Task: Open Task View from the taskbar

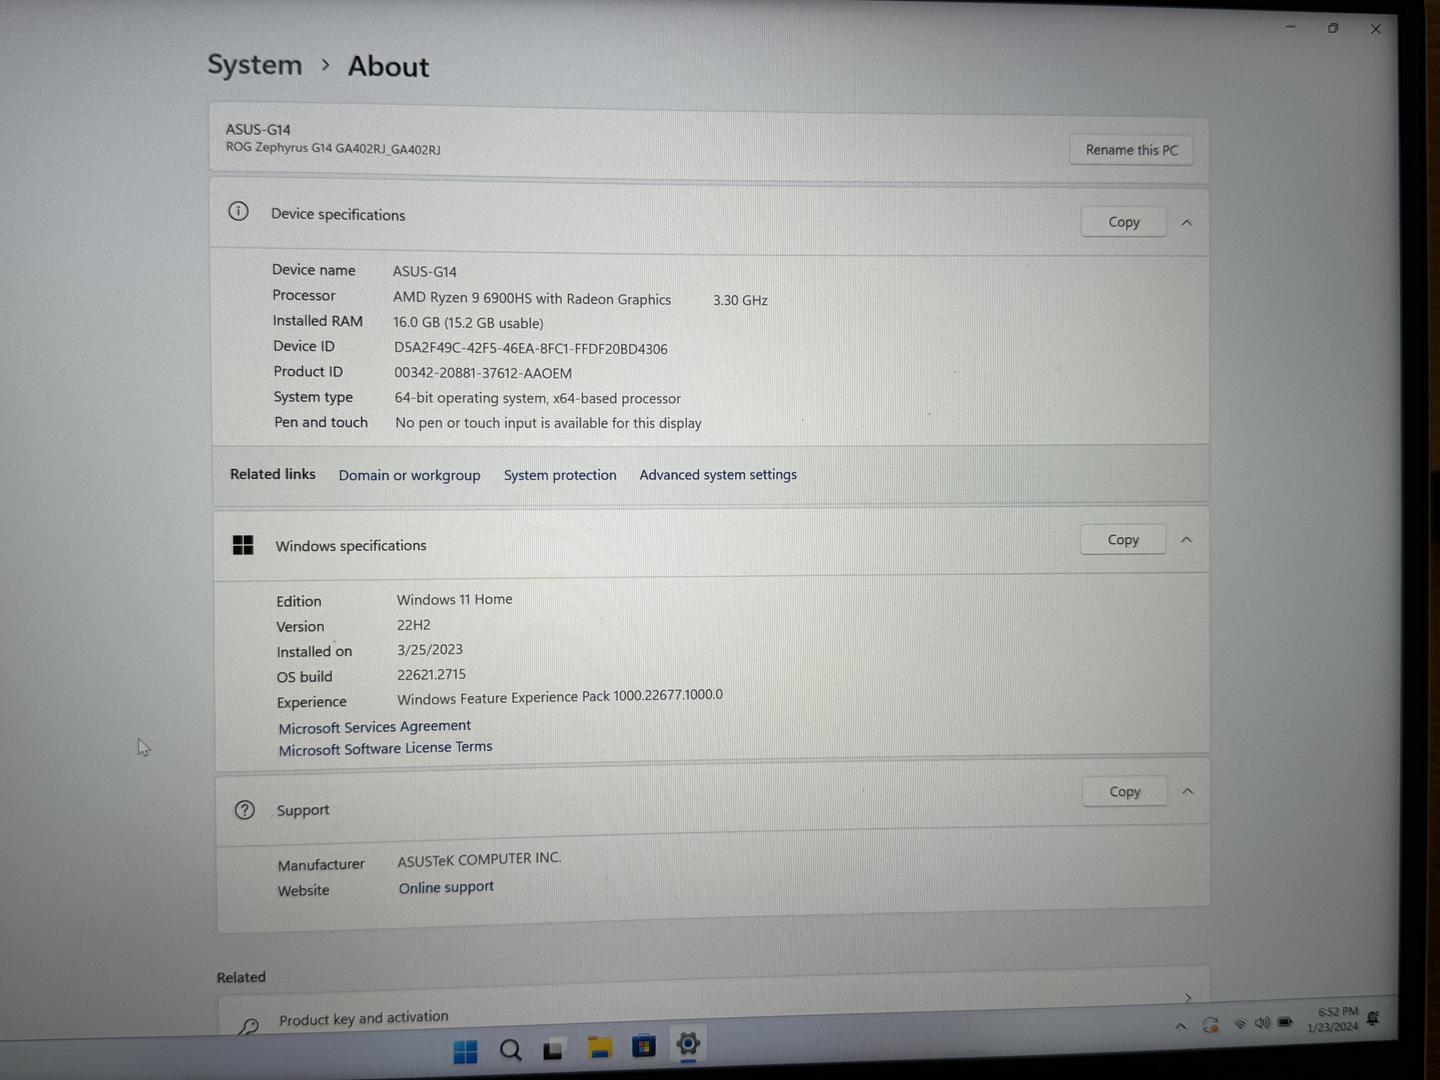Action: [553, 1049]
